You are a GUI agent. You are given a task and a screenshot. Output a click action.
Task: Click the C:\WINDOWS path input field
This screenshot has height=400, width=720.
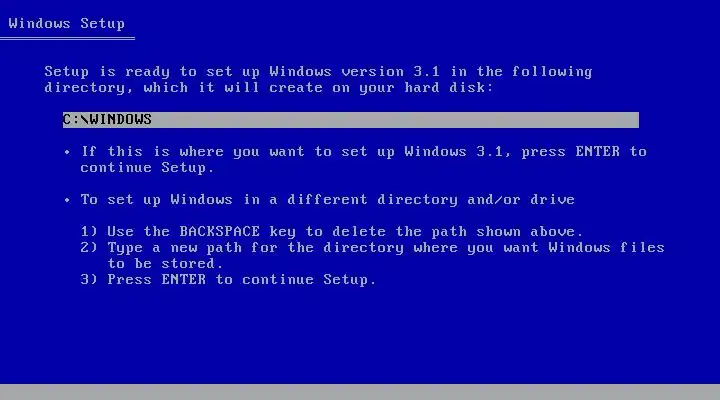tap(350, 120)
